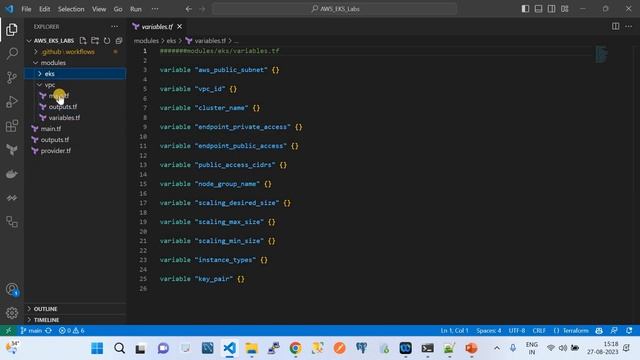The image size is (640, 360).
Task: Change encoding via UTF-8 status item
Action: click(517, 331)
